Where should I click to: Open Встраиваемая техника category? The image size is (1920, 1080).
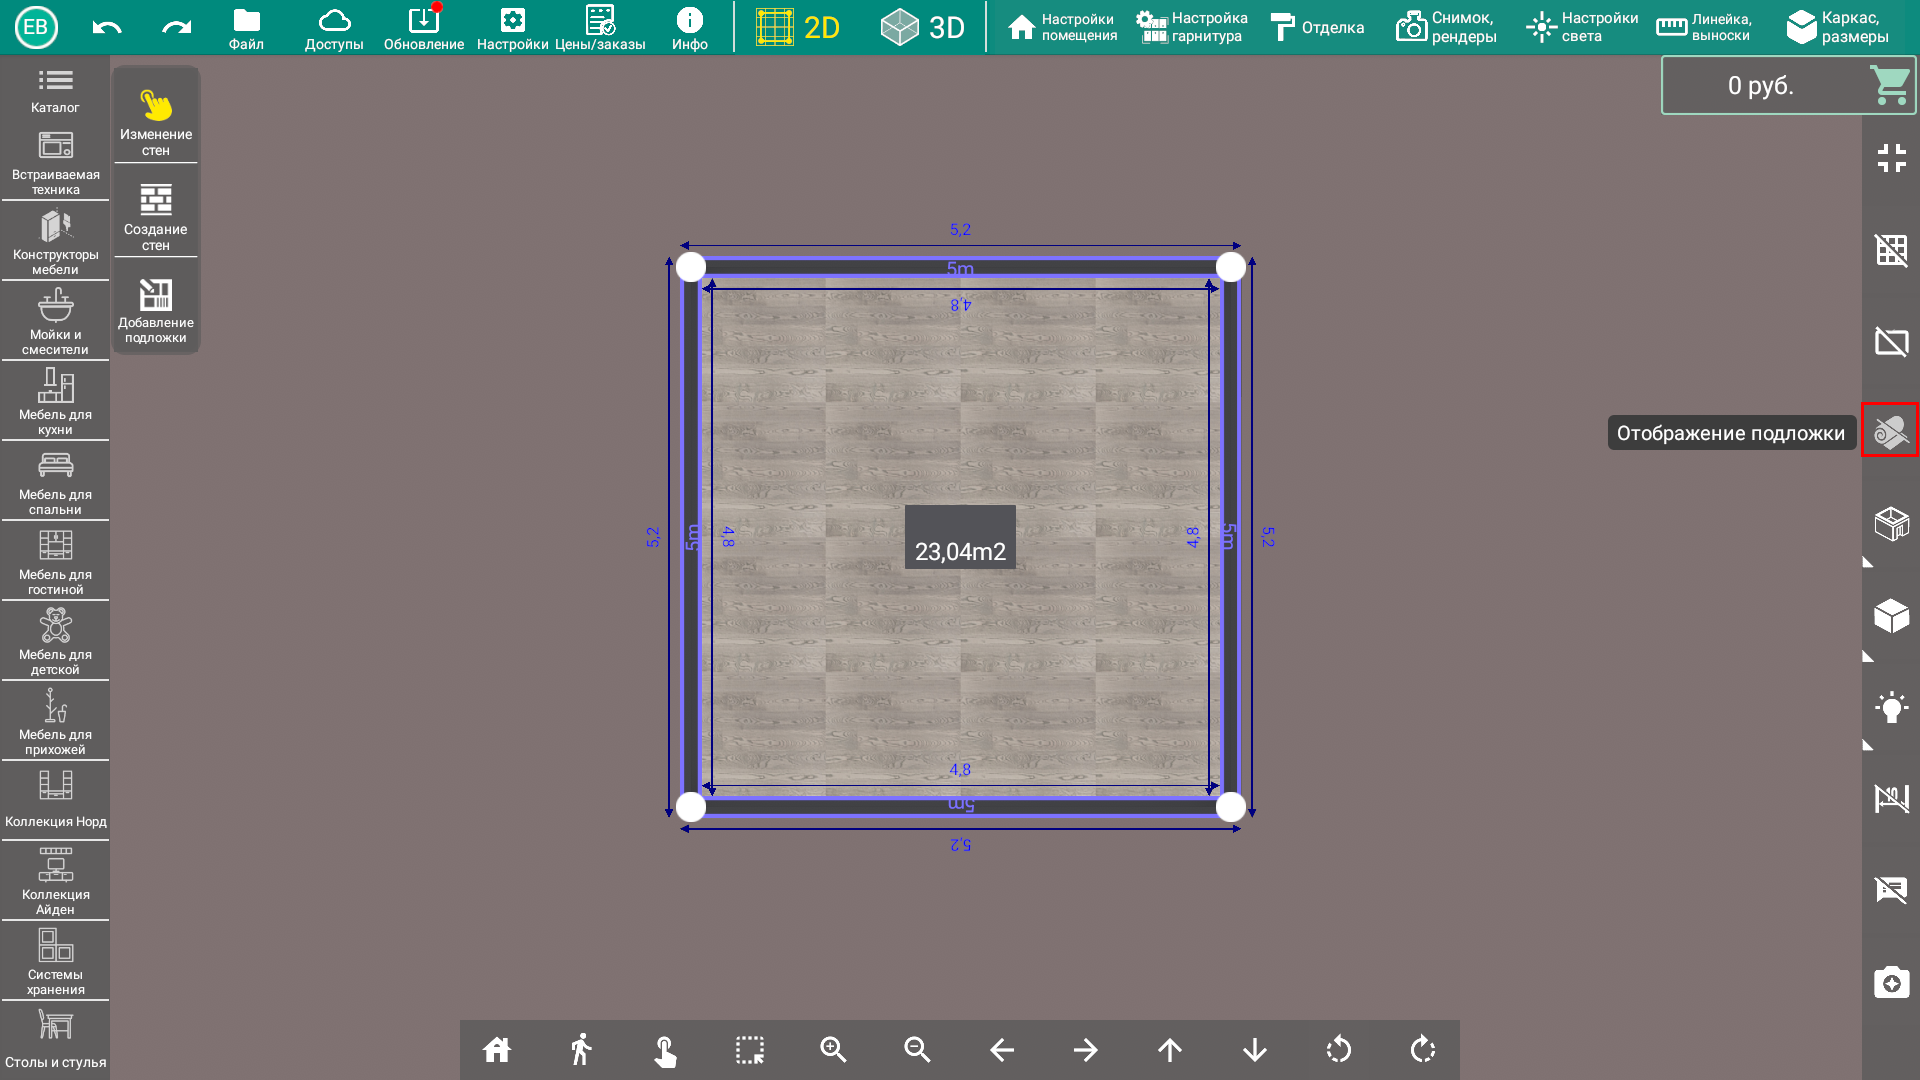pyautogui.click(x=55, y=163)
